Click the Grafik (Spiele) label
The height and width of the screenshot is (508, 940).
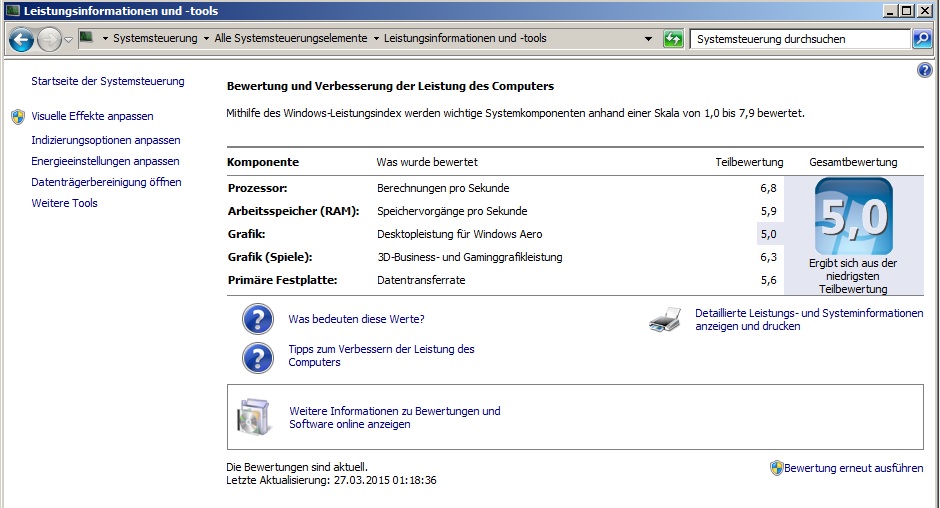(270, 257)
